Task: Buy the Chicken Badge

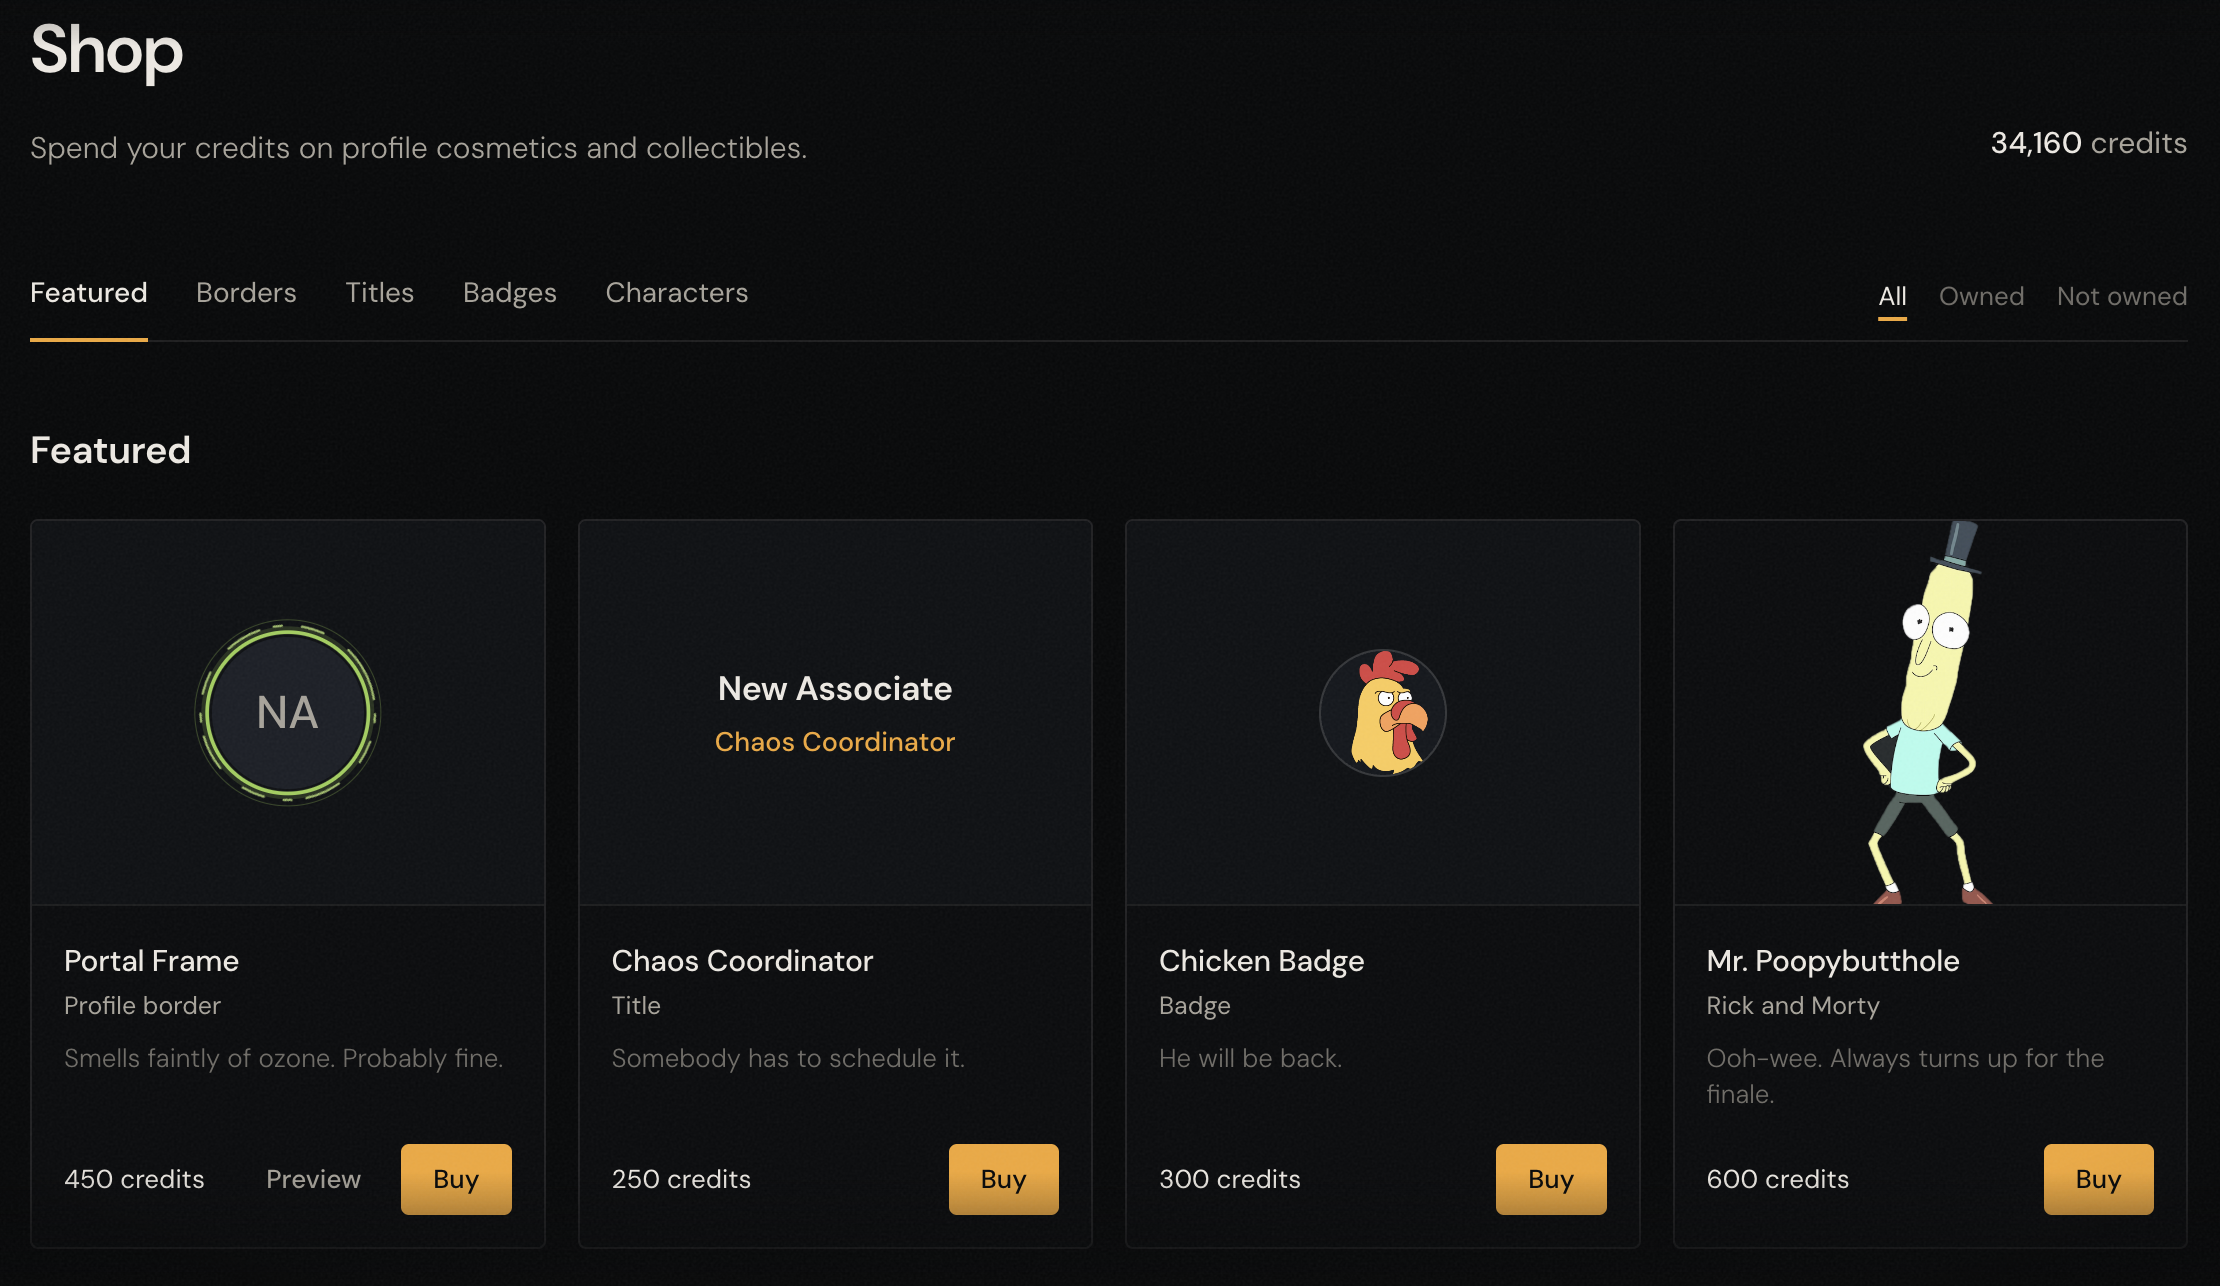Action: pos(1551,1179)
